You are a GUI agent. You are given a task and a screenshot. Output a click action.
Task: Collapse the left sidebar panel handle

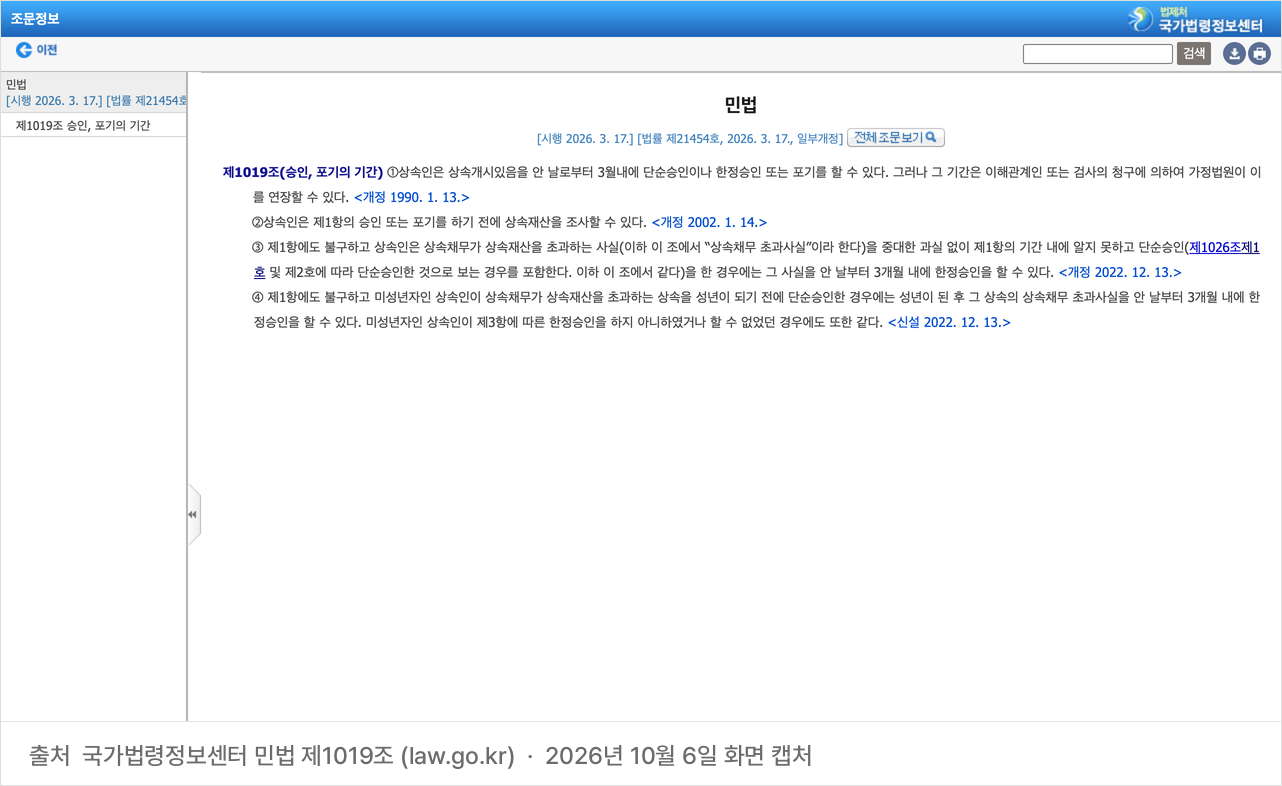coord(193,514)
